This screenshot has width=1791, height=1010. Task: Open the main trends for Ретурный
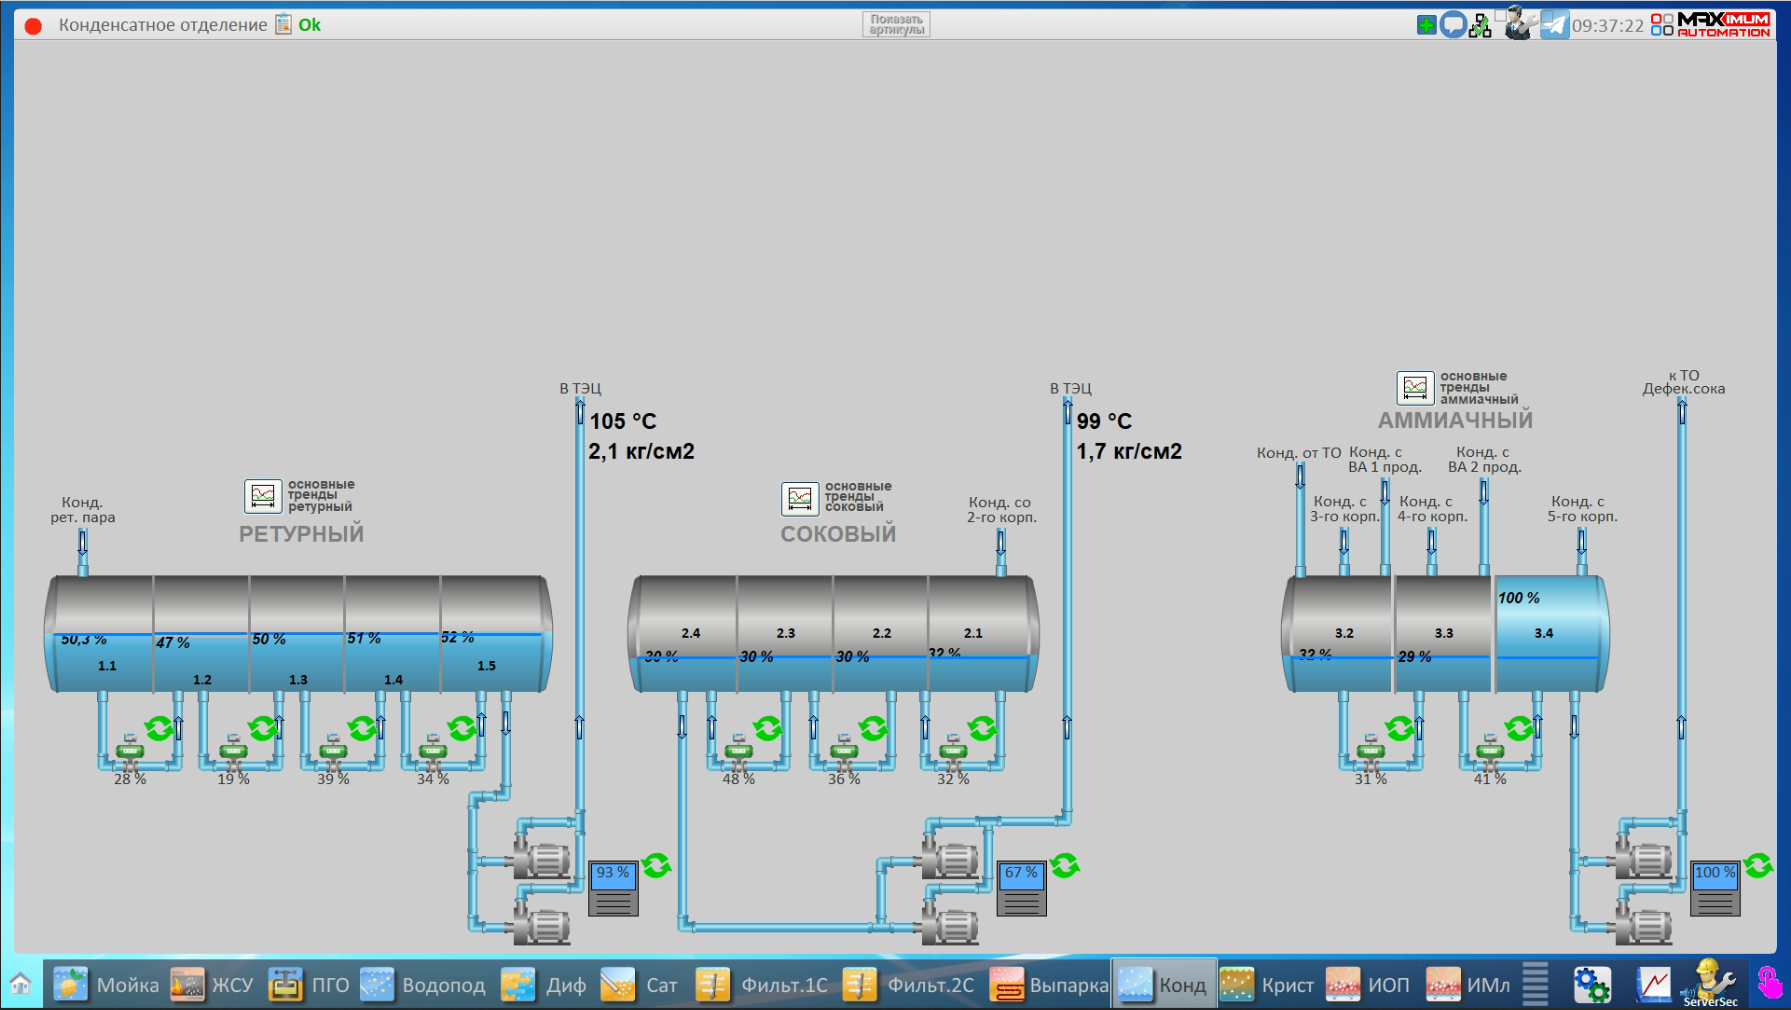click(263, 496)
